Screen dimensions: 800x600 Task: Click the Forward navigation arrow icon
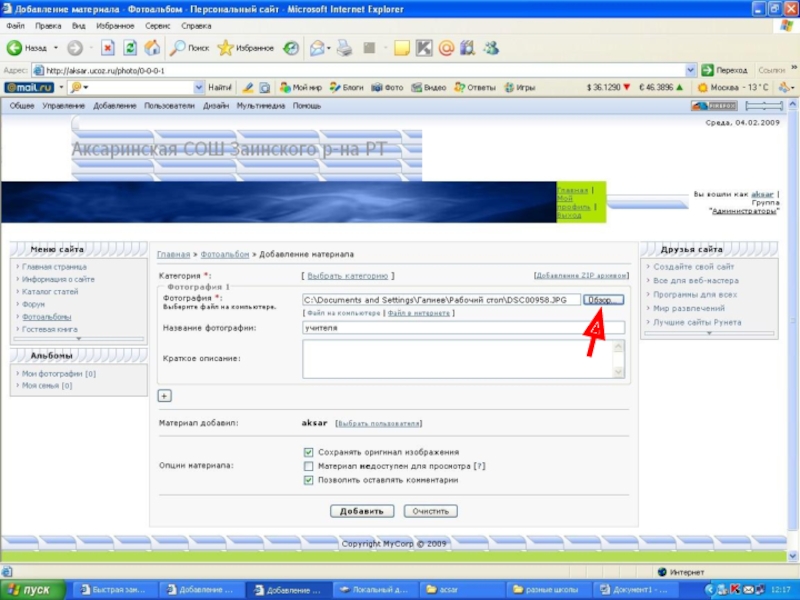75,48
